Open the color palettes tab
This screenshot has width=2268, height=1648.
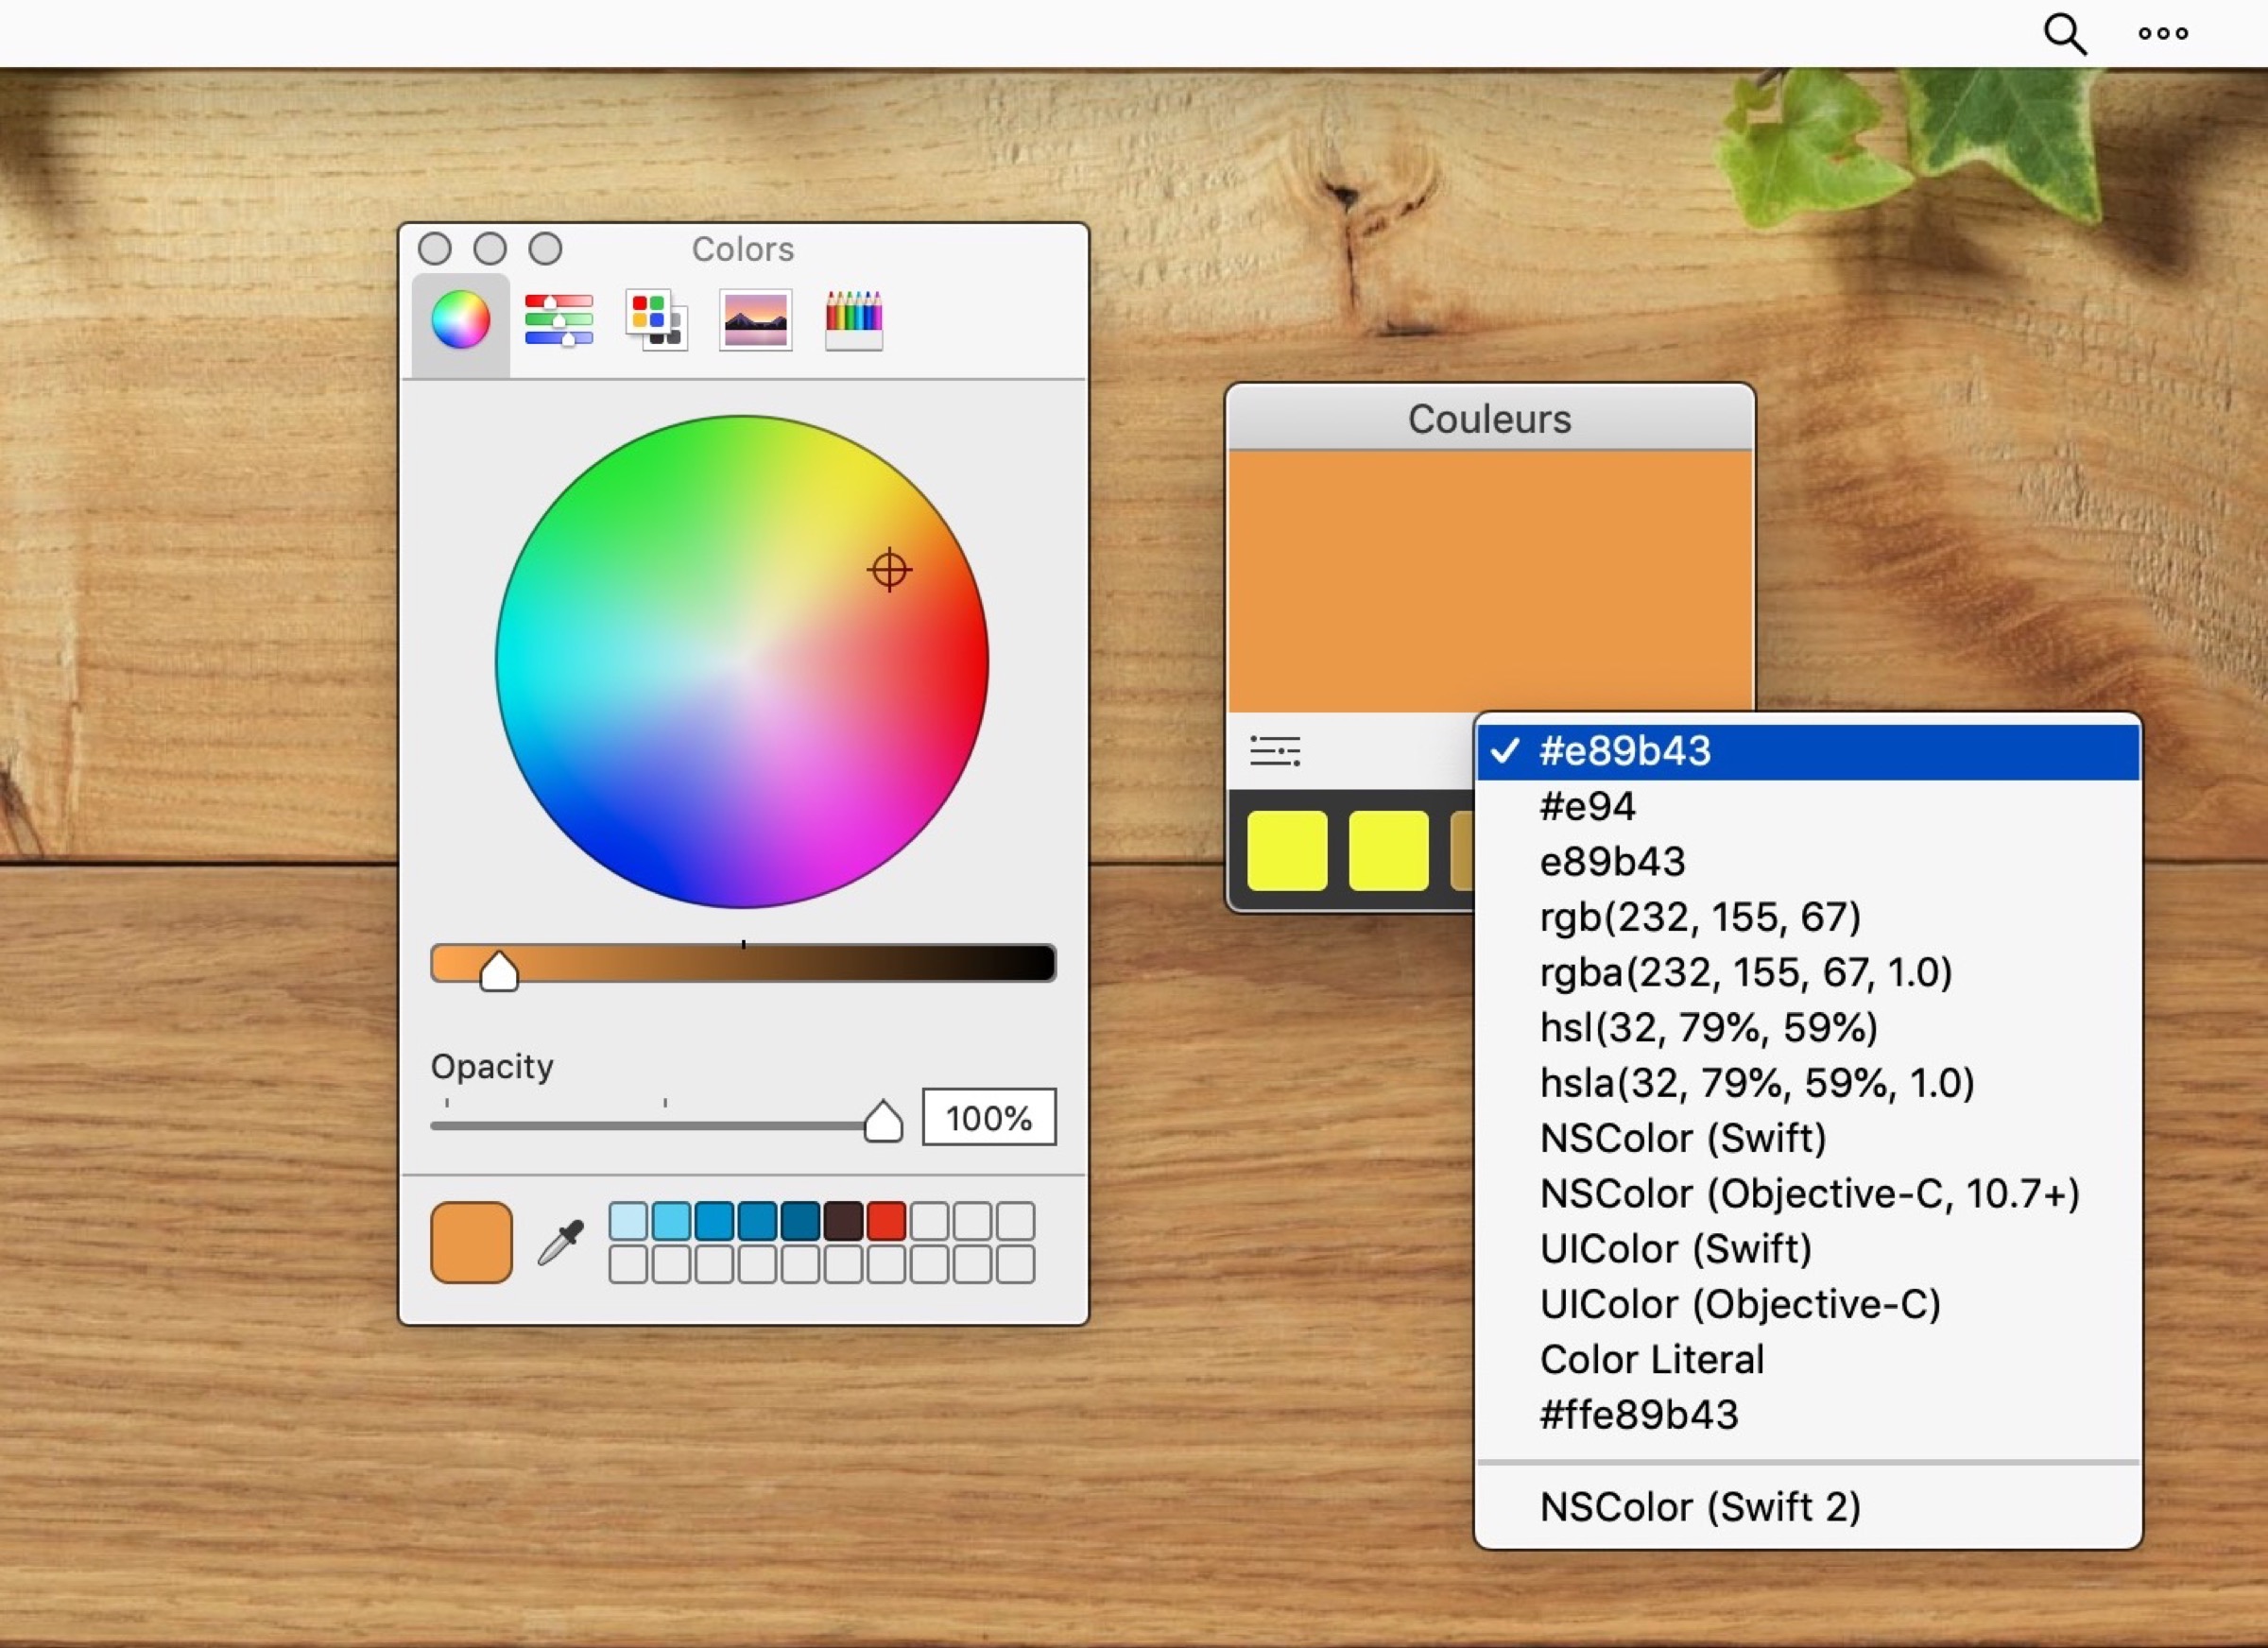click(x=656, y=321)
